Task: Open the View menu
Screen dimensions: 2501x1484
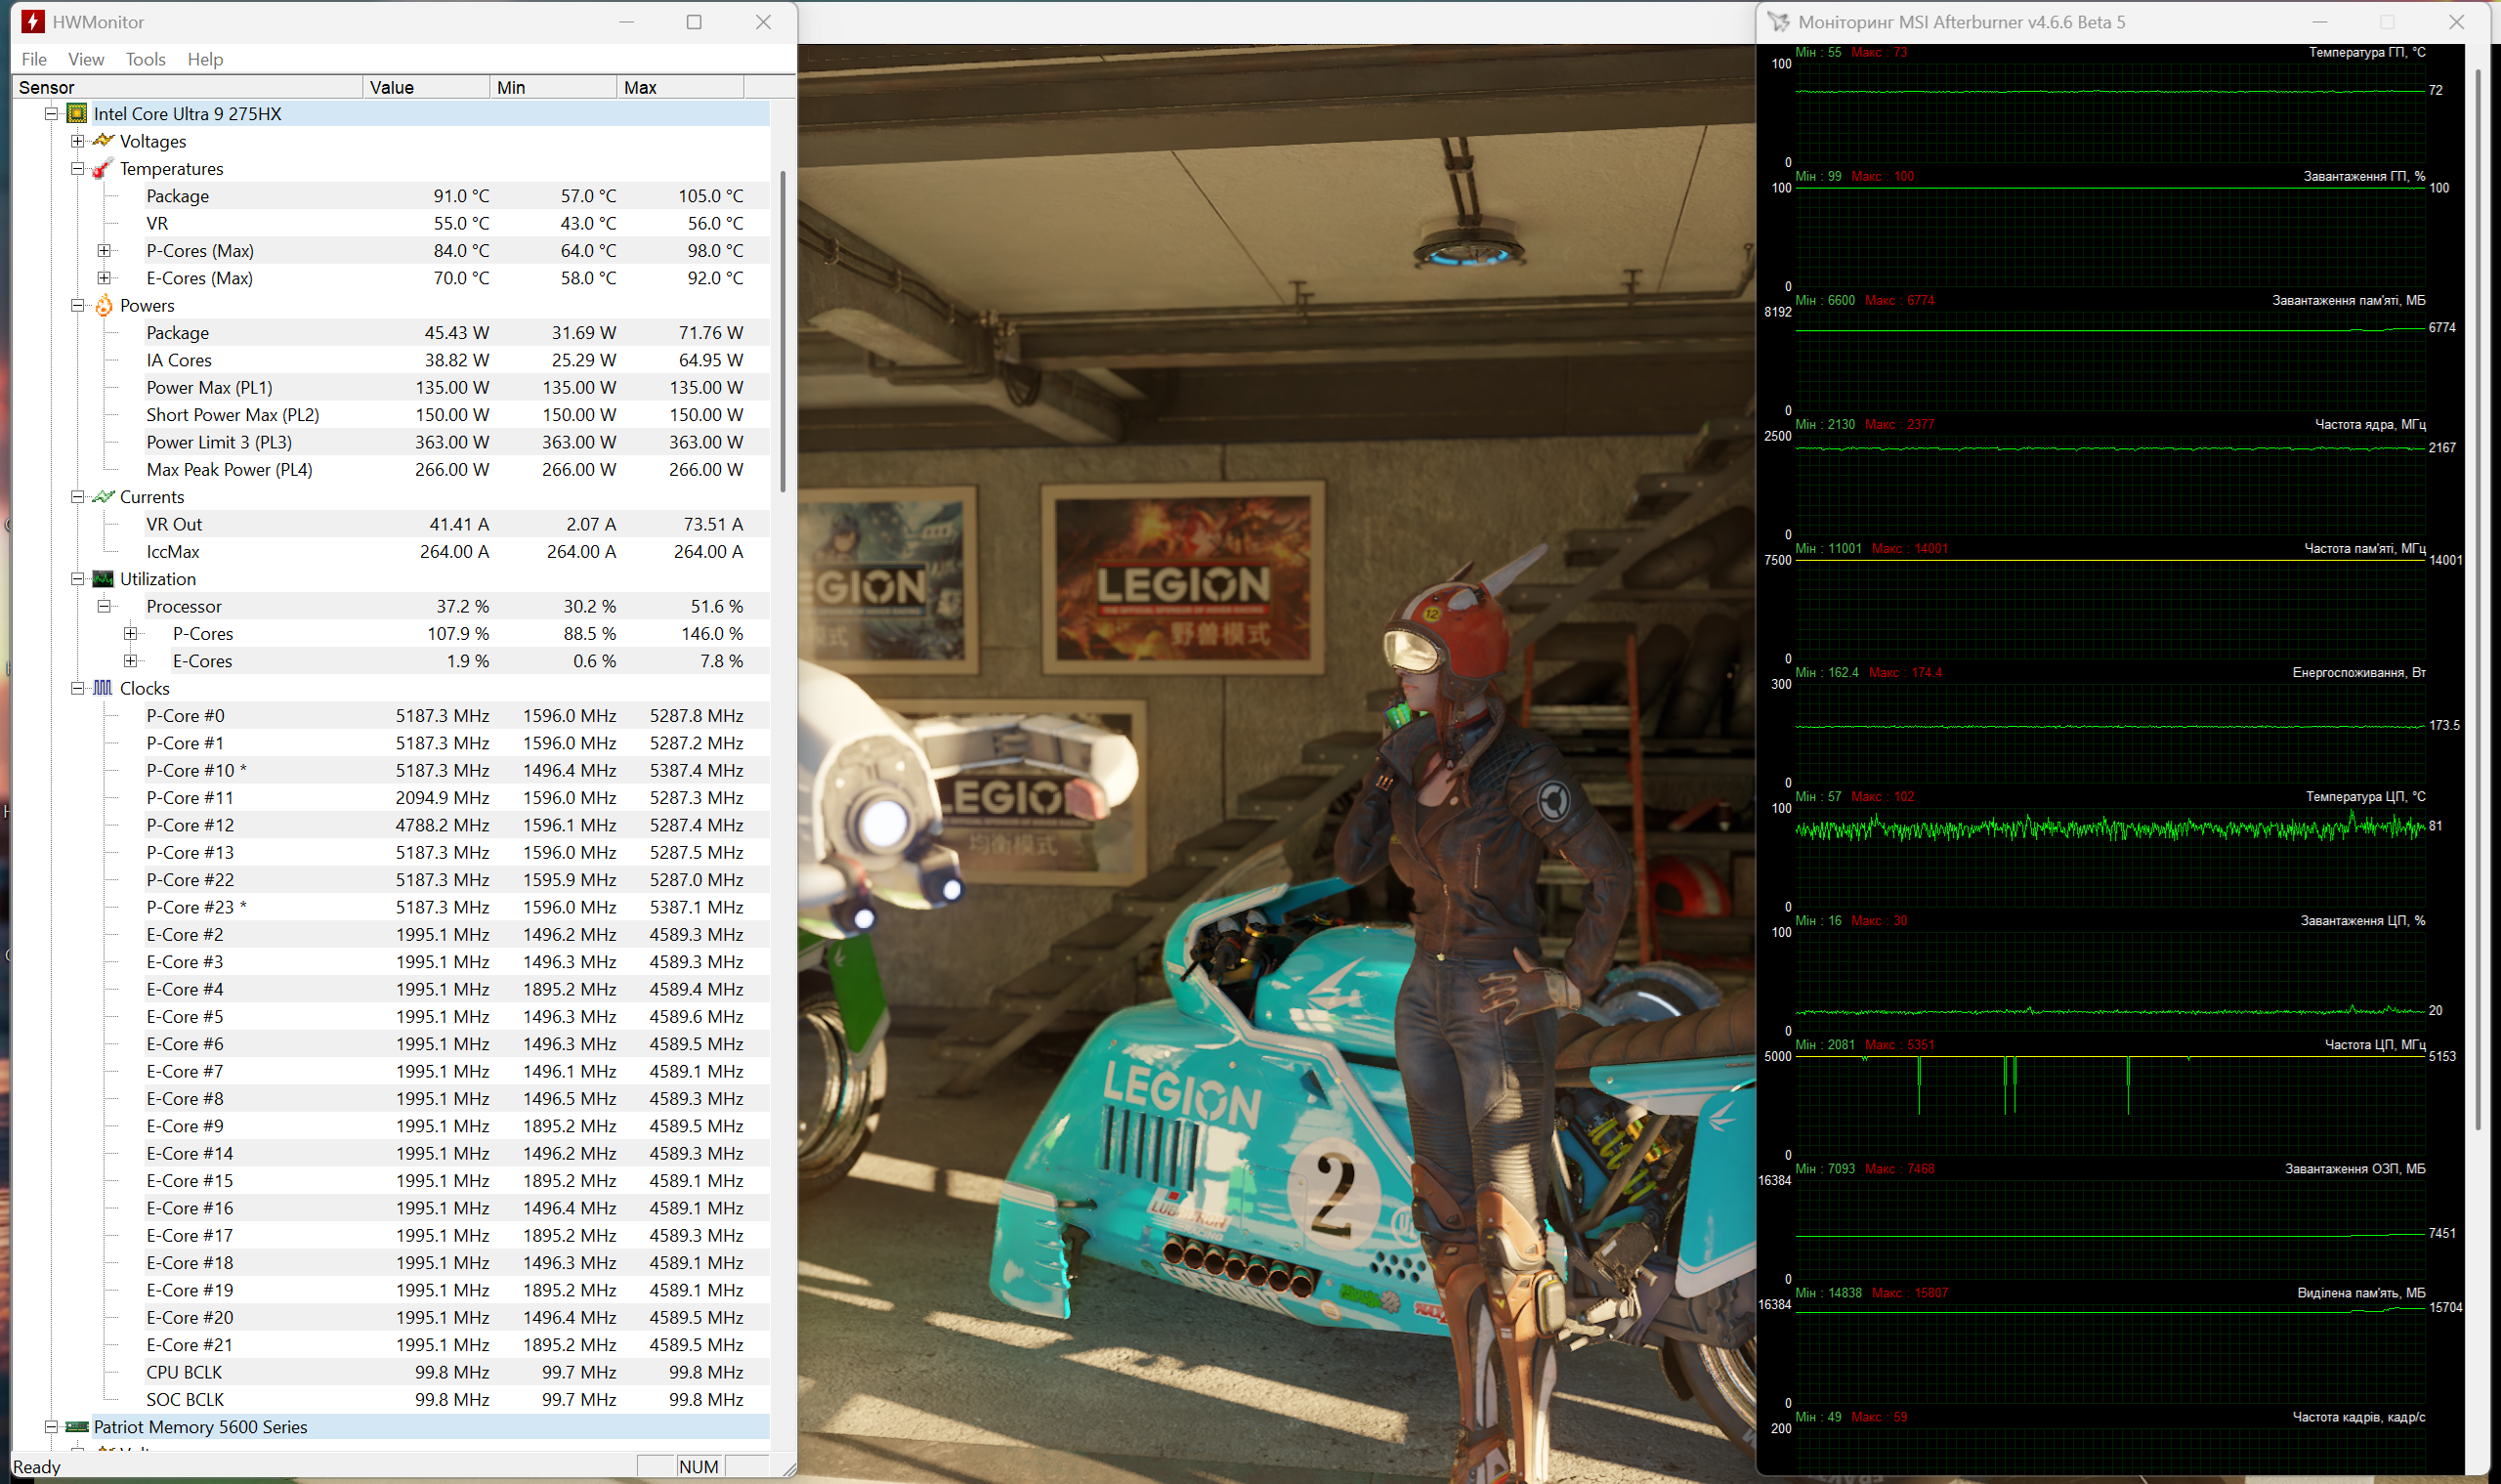Action: pos(86,59)
